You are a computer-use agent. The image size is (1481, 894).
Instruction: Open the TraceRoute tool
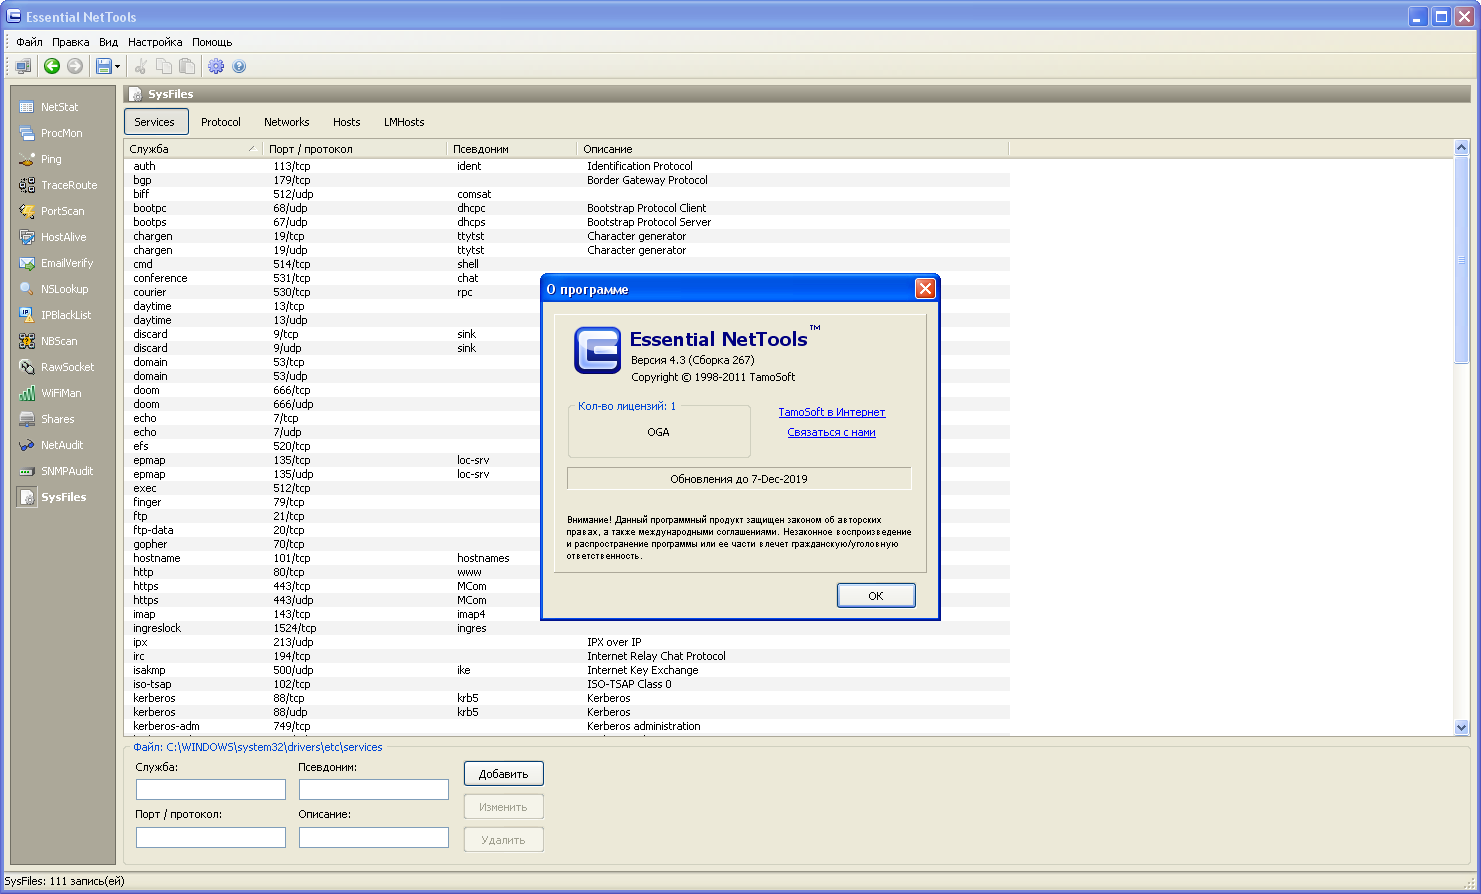tap(69, 185)
